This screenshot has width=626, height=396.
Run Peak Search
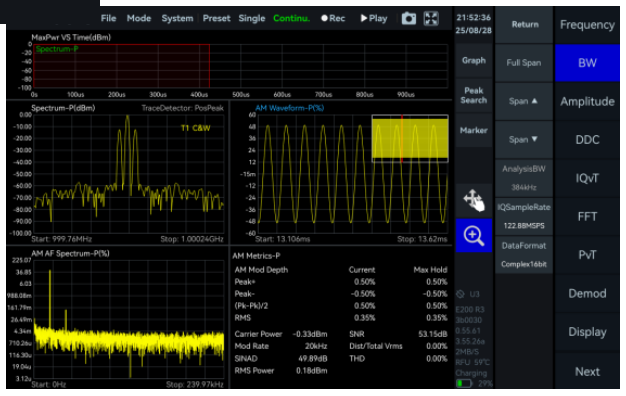[473, 95]
